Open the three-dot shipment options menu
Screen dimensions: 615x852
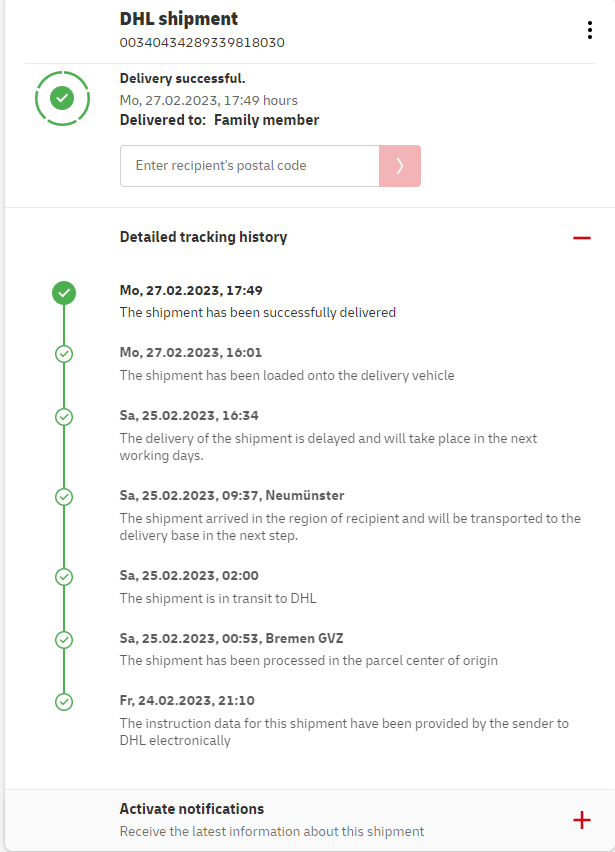pyautogui.click(x=590, y=30)
